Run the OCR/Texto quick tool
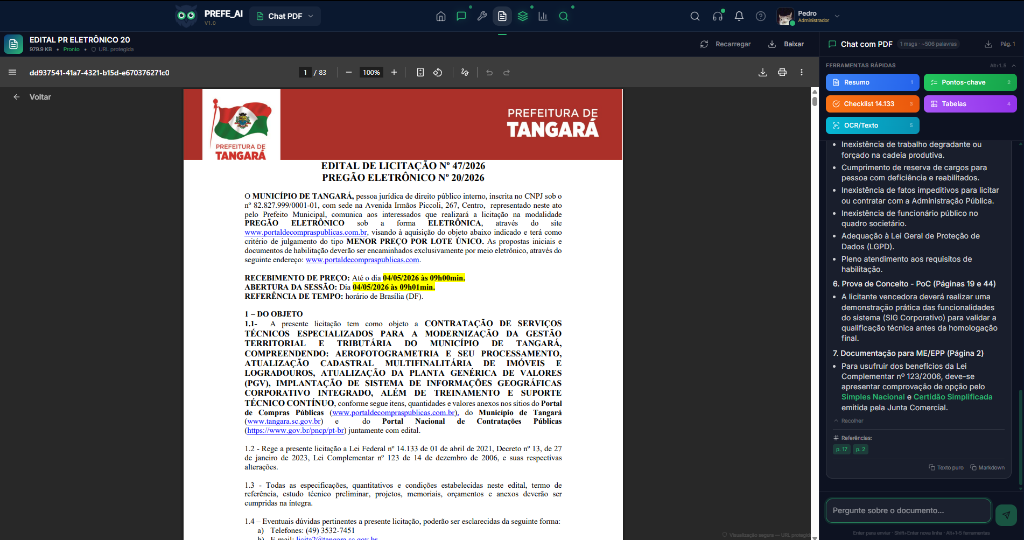 pyautogui.click(x=872, y=125)
